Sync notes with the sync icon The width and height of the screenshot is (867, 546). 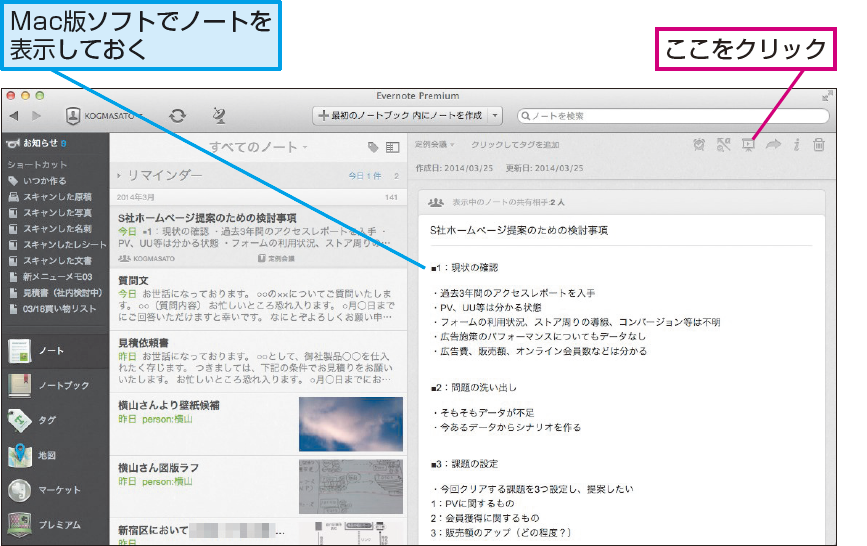pos(177,116)
